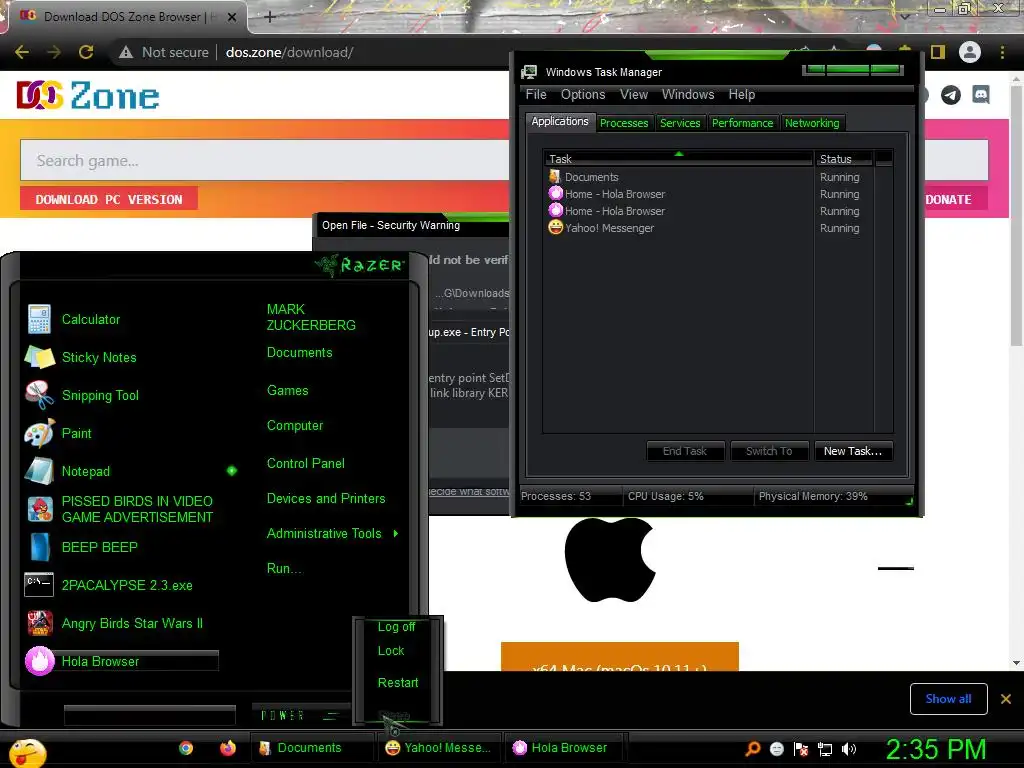Open Windows menu in Task Manager
The image size is (1024, 768).
pos(688,95)
